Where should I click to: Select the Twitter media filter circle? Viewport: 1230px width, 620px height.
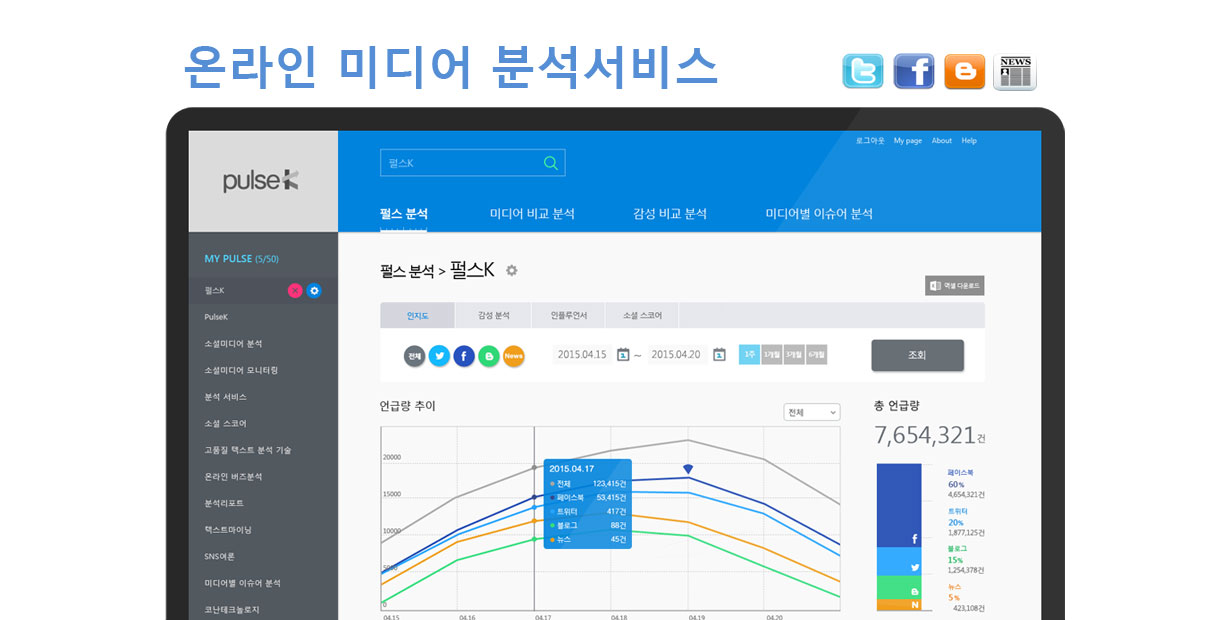(x=439, y=356)
